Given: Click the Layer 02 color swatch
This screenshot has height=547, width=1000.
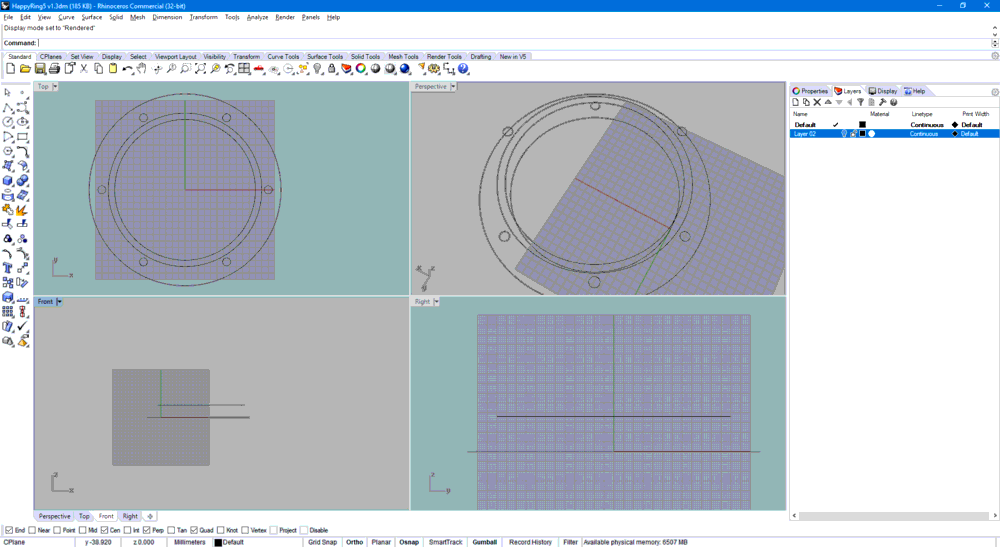Looking at the screenshot, I should click(862, 134).
